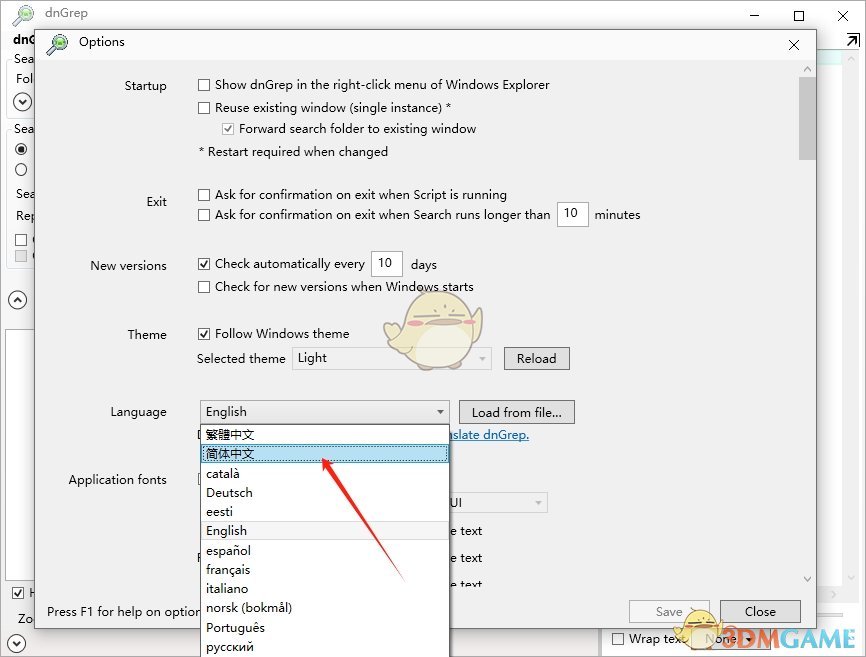Click the Load from file button
Viewport: 866px width, 657px height.
(x=516, y=411)
